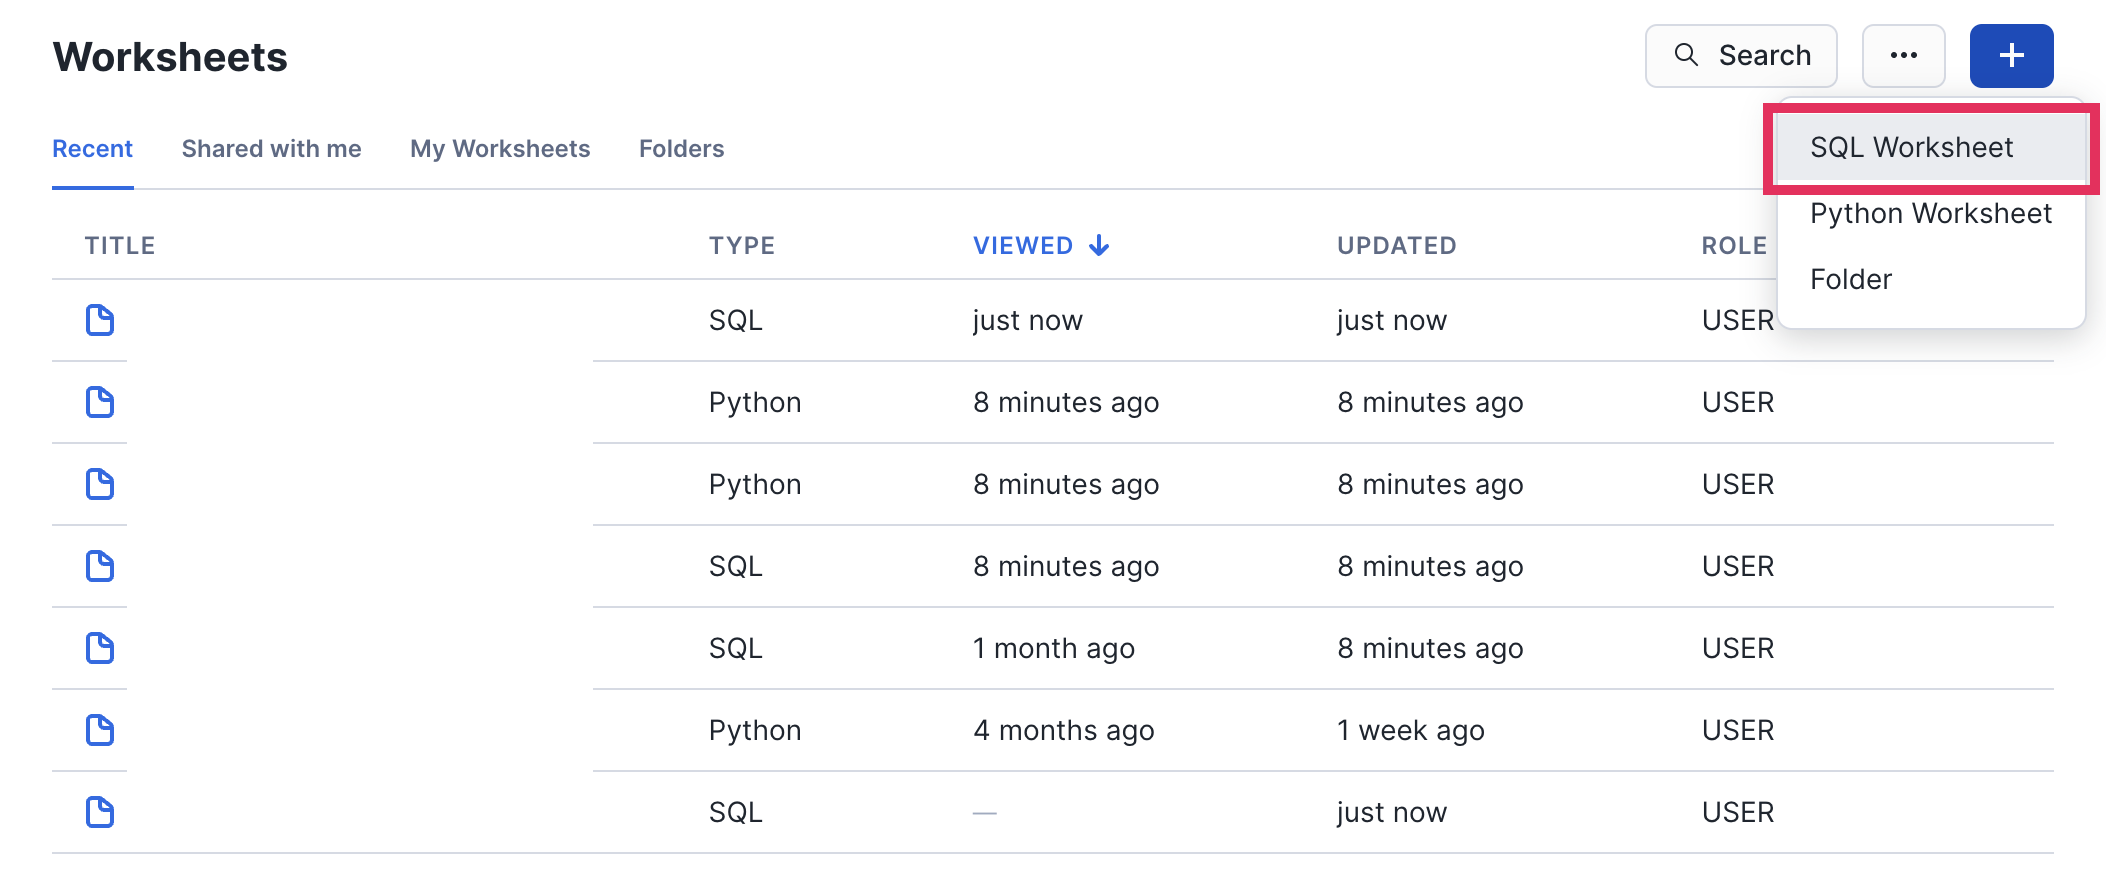
Task: Sort worksheets by the Title column header
Action: pyautogui.click(x=120, y=246)
